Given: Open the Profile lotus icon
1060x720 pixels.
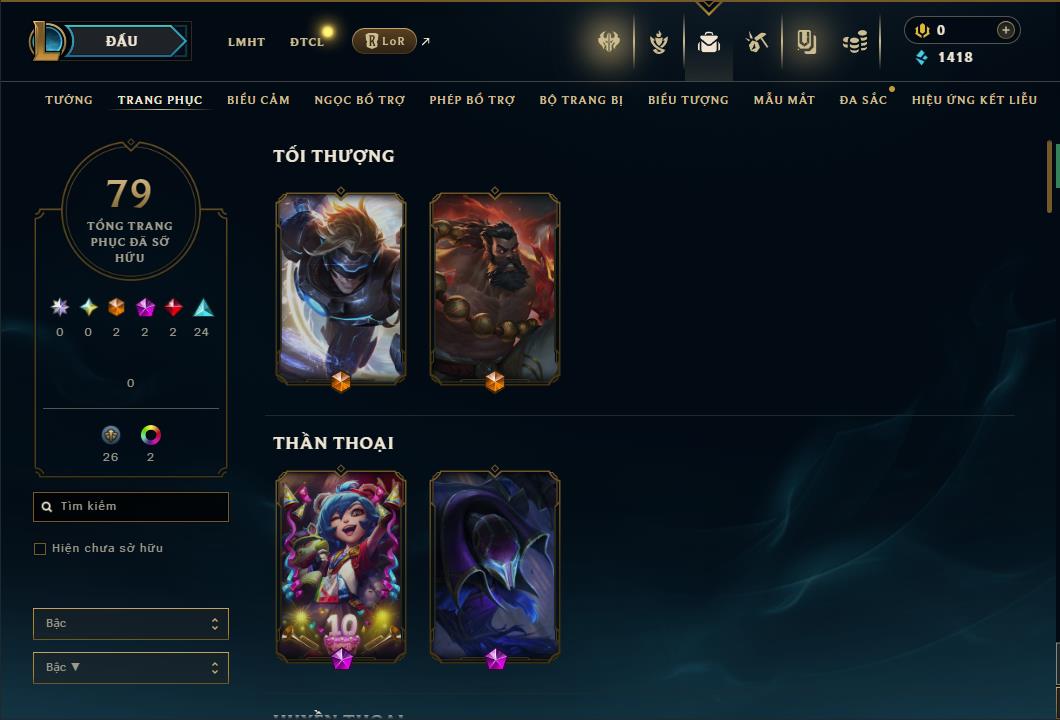Looking at the screenshot, I should 658,42.
